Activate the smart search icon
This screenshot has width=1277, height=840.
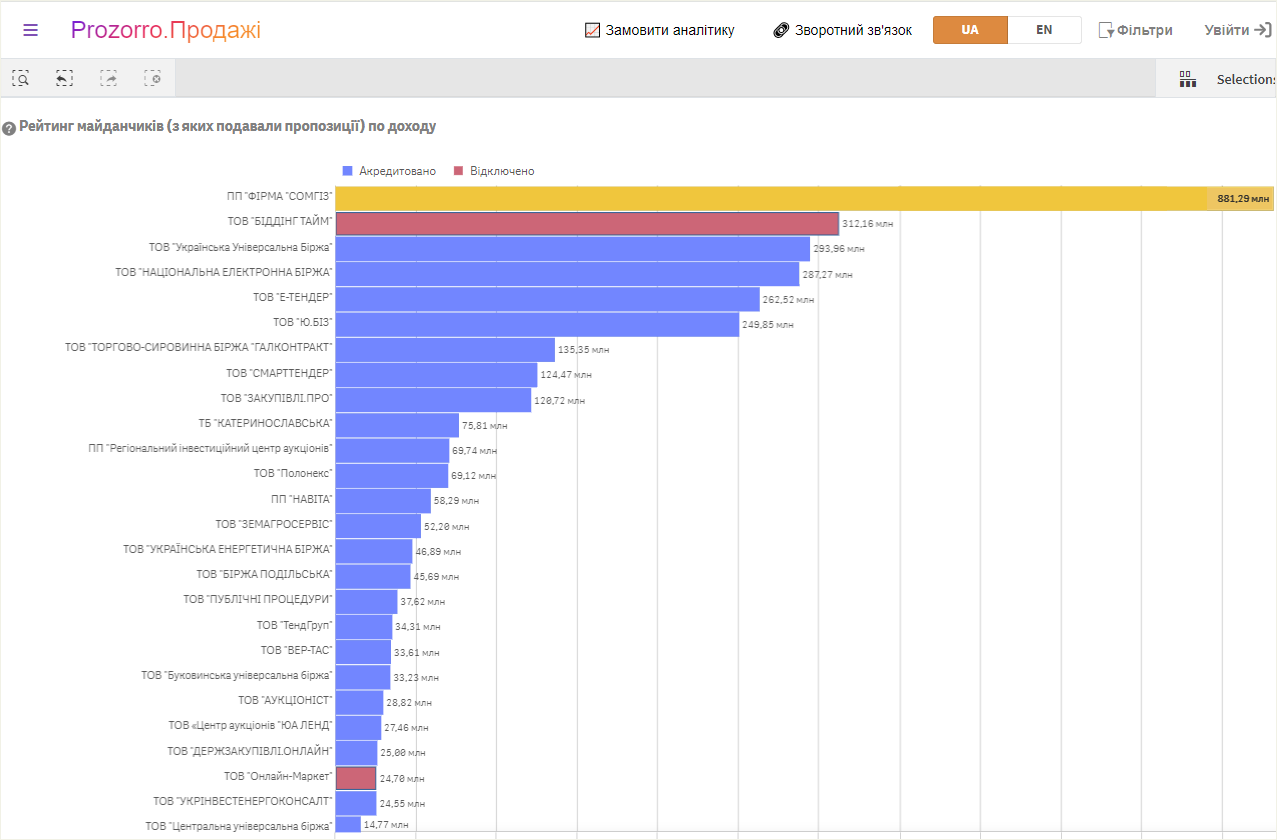coord(21,78)
